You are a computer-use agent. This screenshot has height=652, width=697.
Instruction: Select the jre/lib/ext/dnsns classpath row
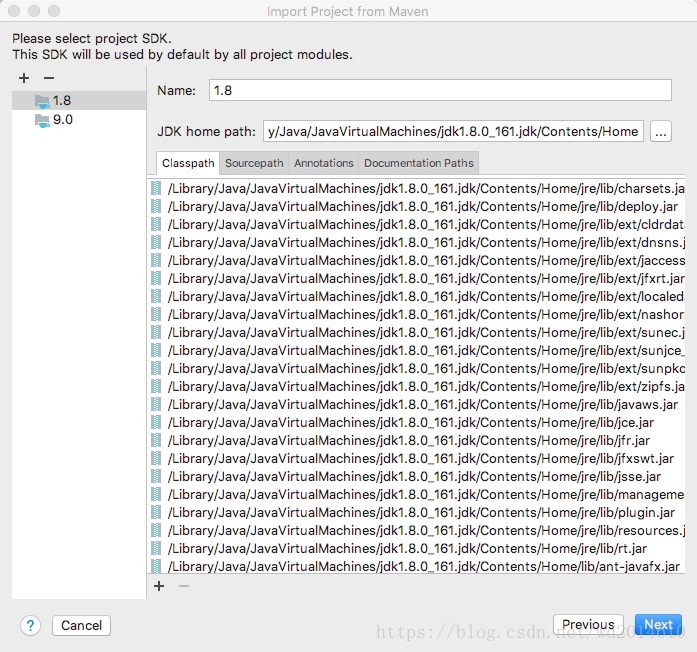pos(416,243)
